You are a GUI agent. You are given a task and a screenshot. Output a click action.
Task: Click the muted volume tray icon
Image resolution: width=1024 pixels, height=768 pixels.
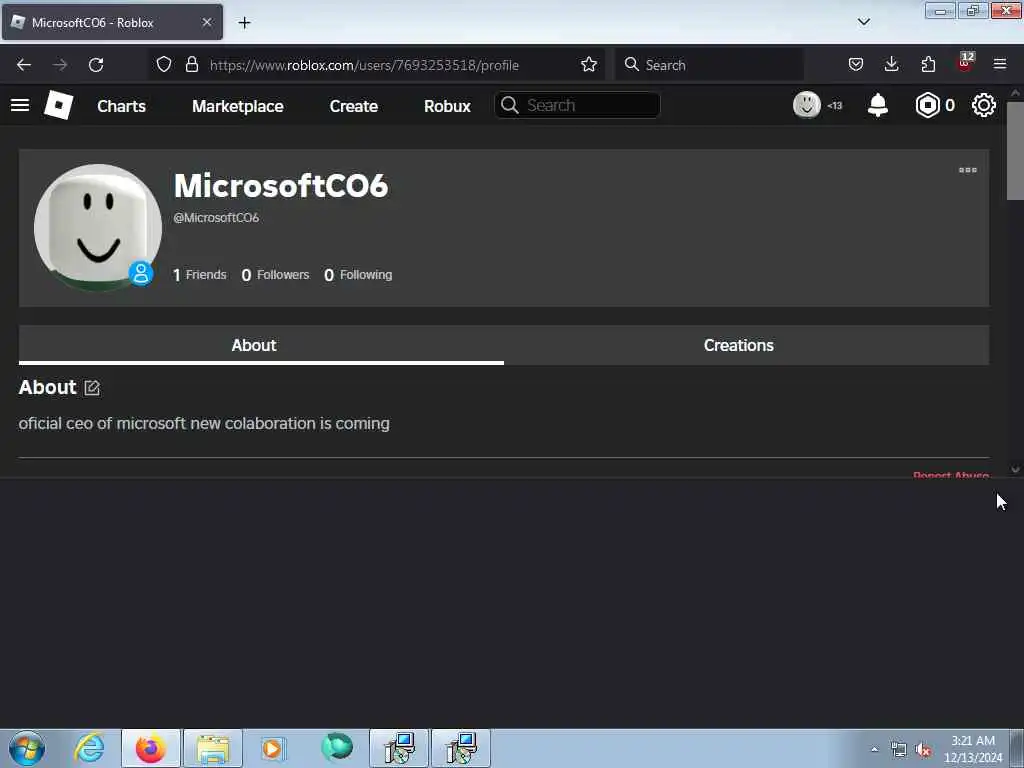tap(923, 750)
